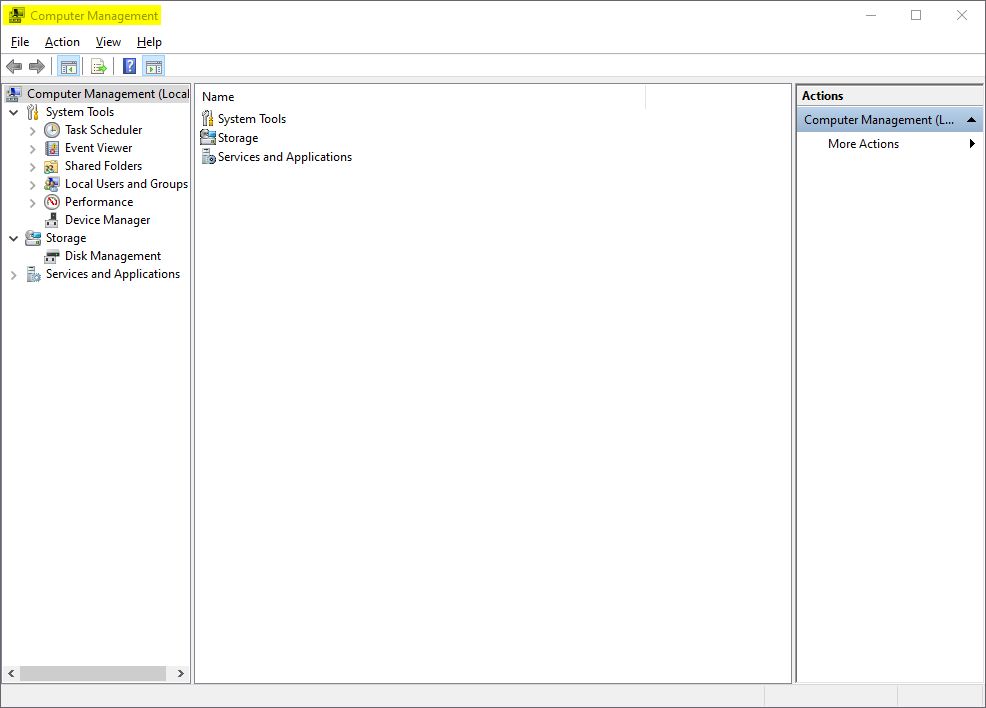
Task: Toggle the Show/Hide Action Pane button
Action: coord(153,67)
